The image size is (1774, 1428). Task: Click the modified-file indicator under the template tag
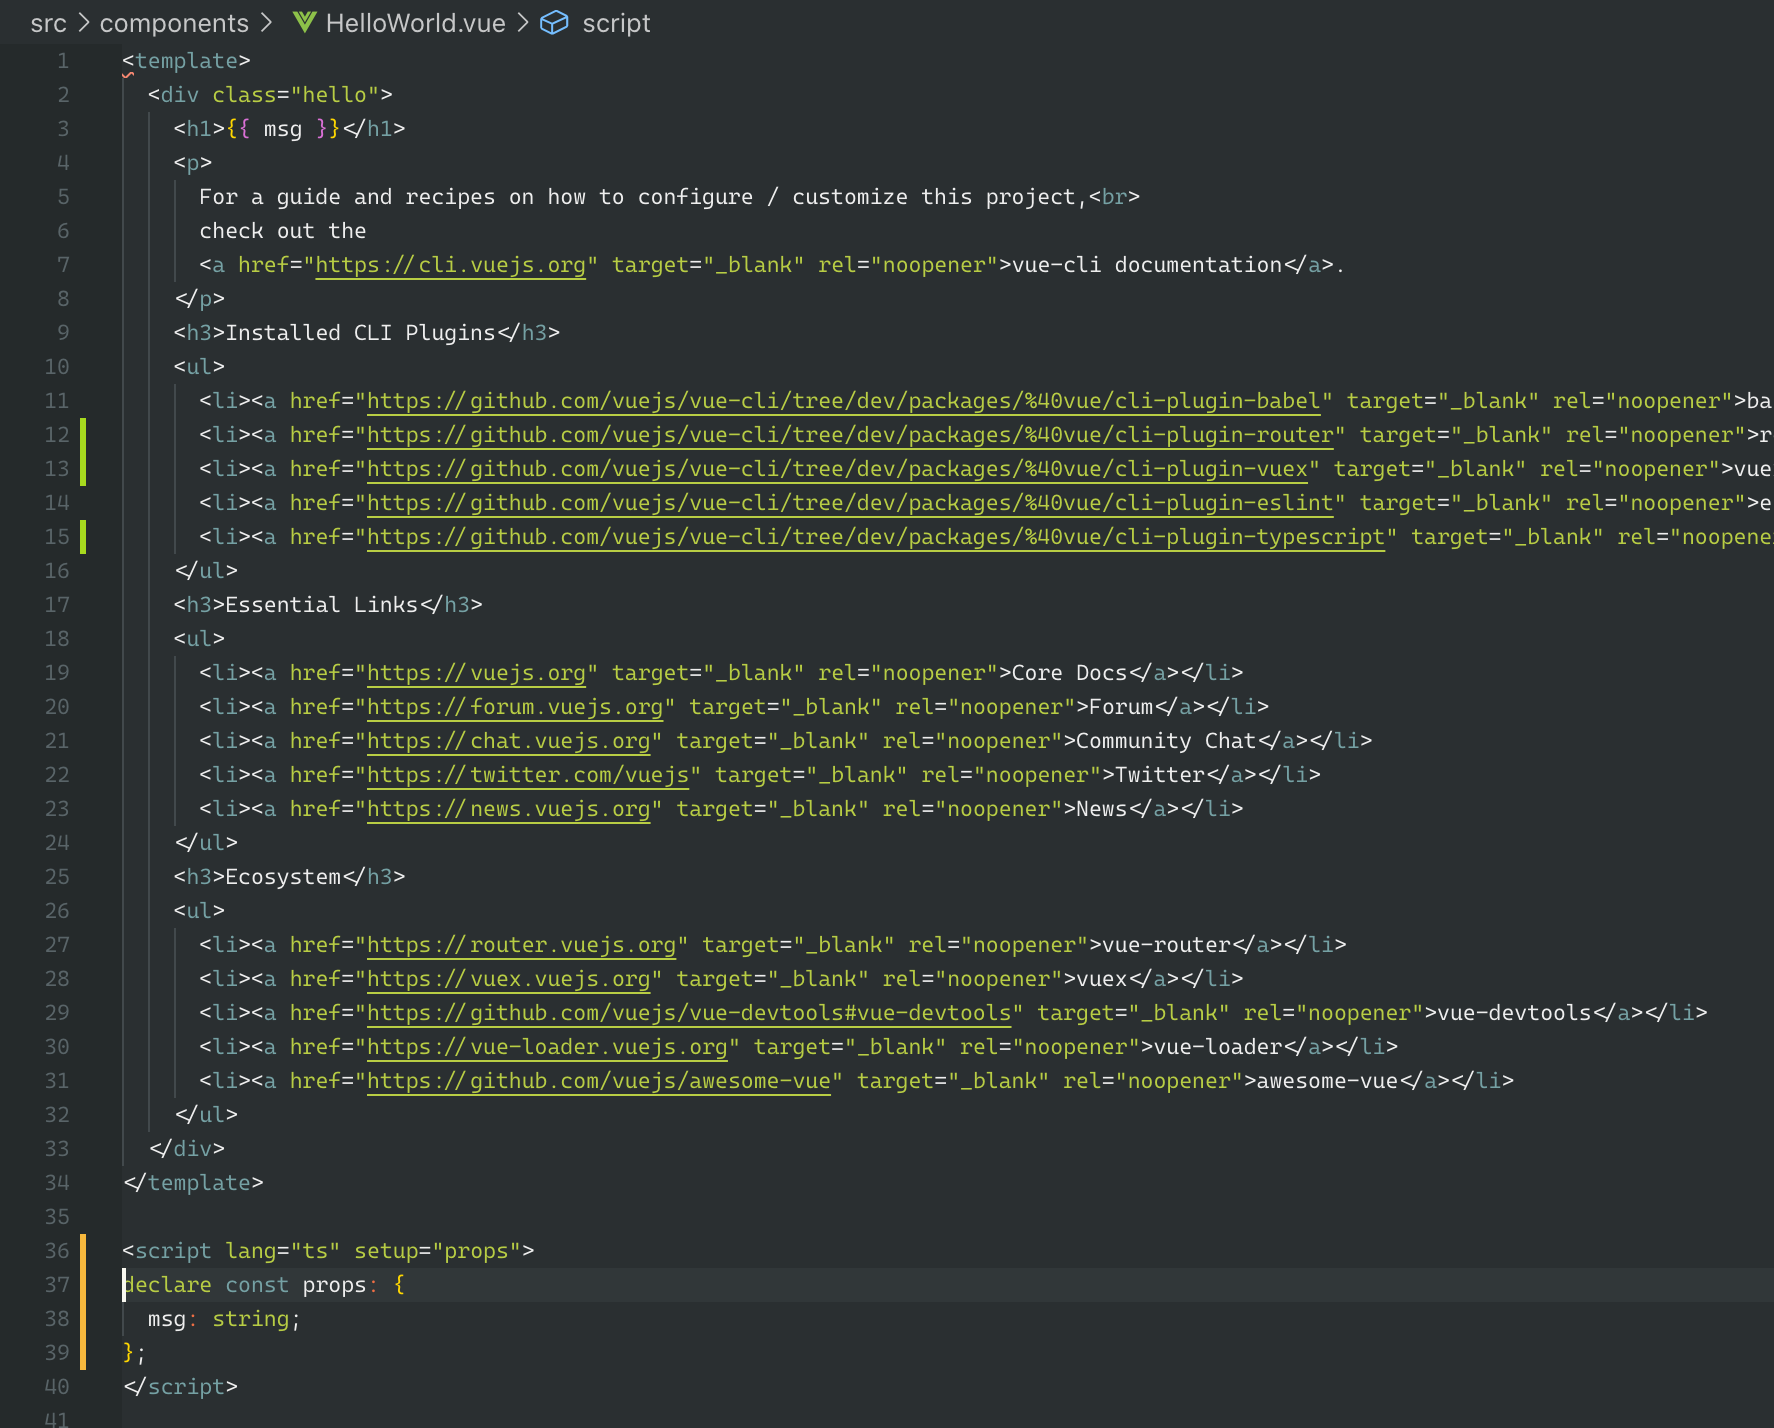[x=130, y=74]
